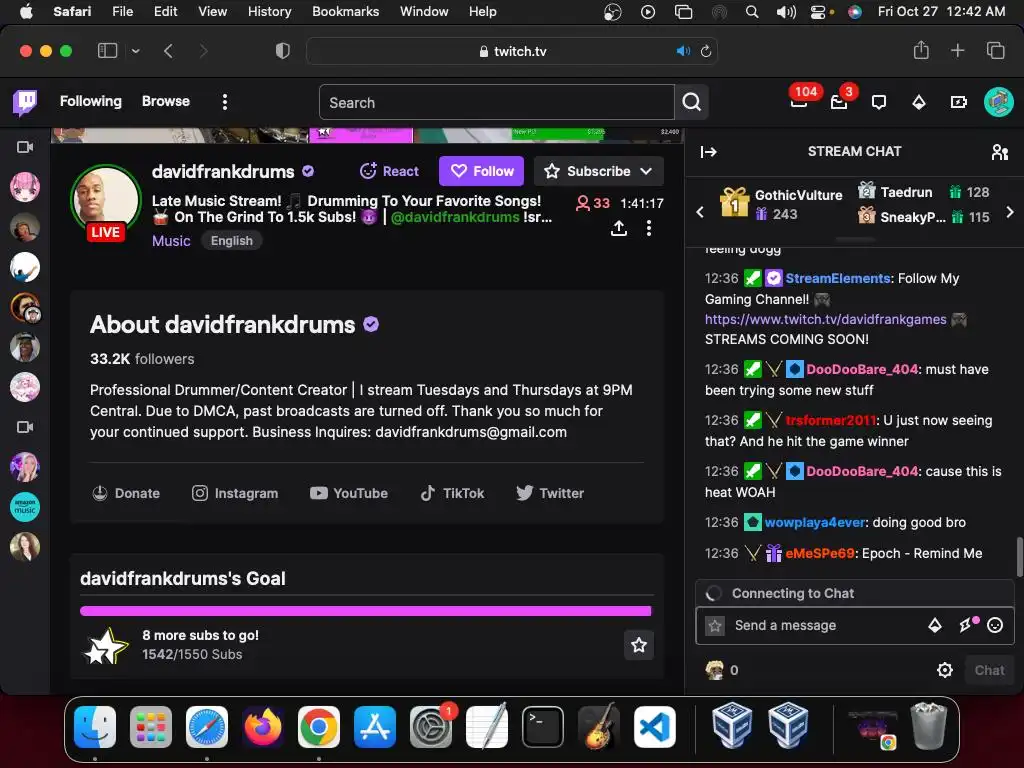This screenshot has width=1024, height=768.
Task: Mute the tab audio speaker icon in address bar
Action: (683, 51)
